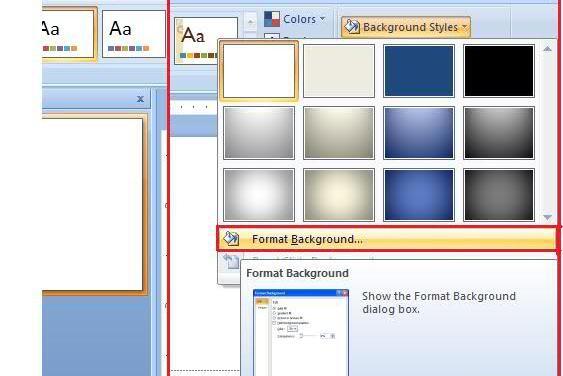The image size is (563, 376).
Task: Click the gallery scroll up arrow
Action: click(x=547, y=48)
